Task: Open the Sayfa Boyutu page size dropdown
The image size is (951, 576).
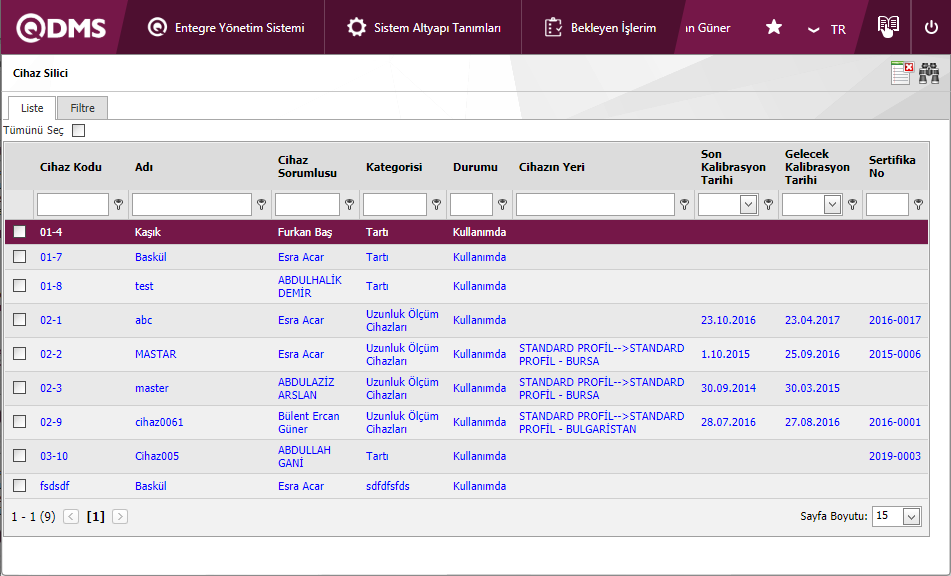Action: coord(911,517)
